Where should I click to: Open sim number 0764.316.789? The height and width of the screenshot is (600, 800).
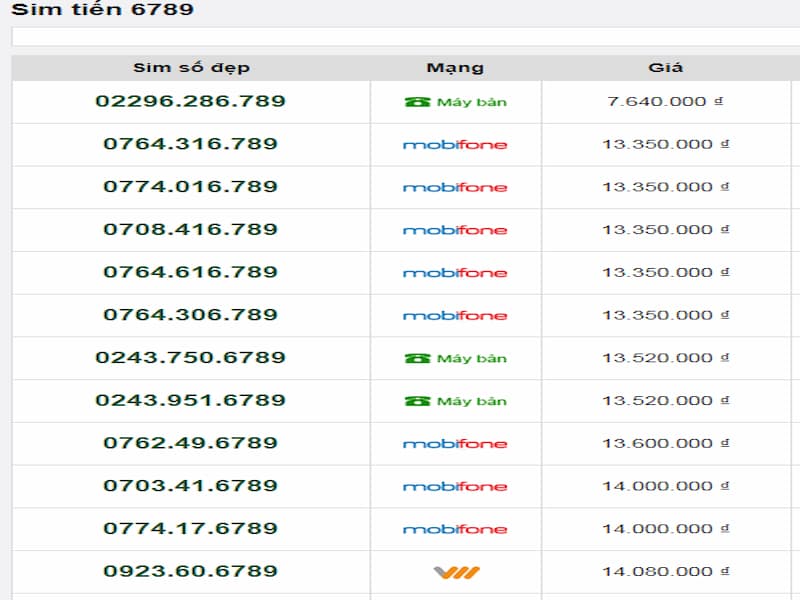[190, 144]
